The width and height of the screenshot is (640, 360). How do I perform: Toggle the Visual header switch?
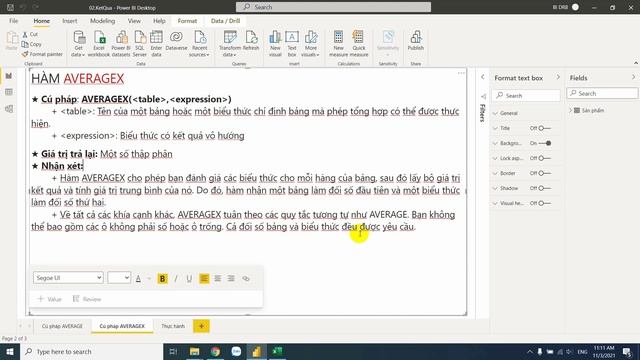pyautogui.click(x=544, y=203)
